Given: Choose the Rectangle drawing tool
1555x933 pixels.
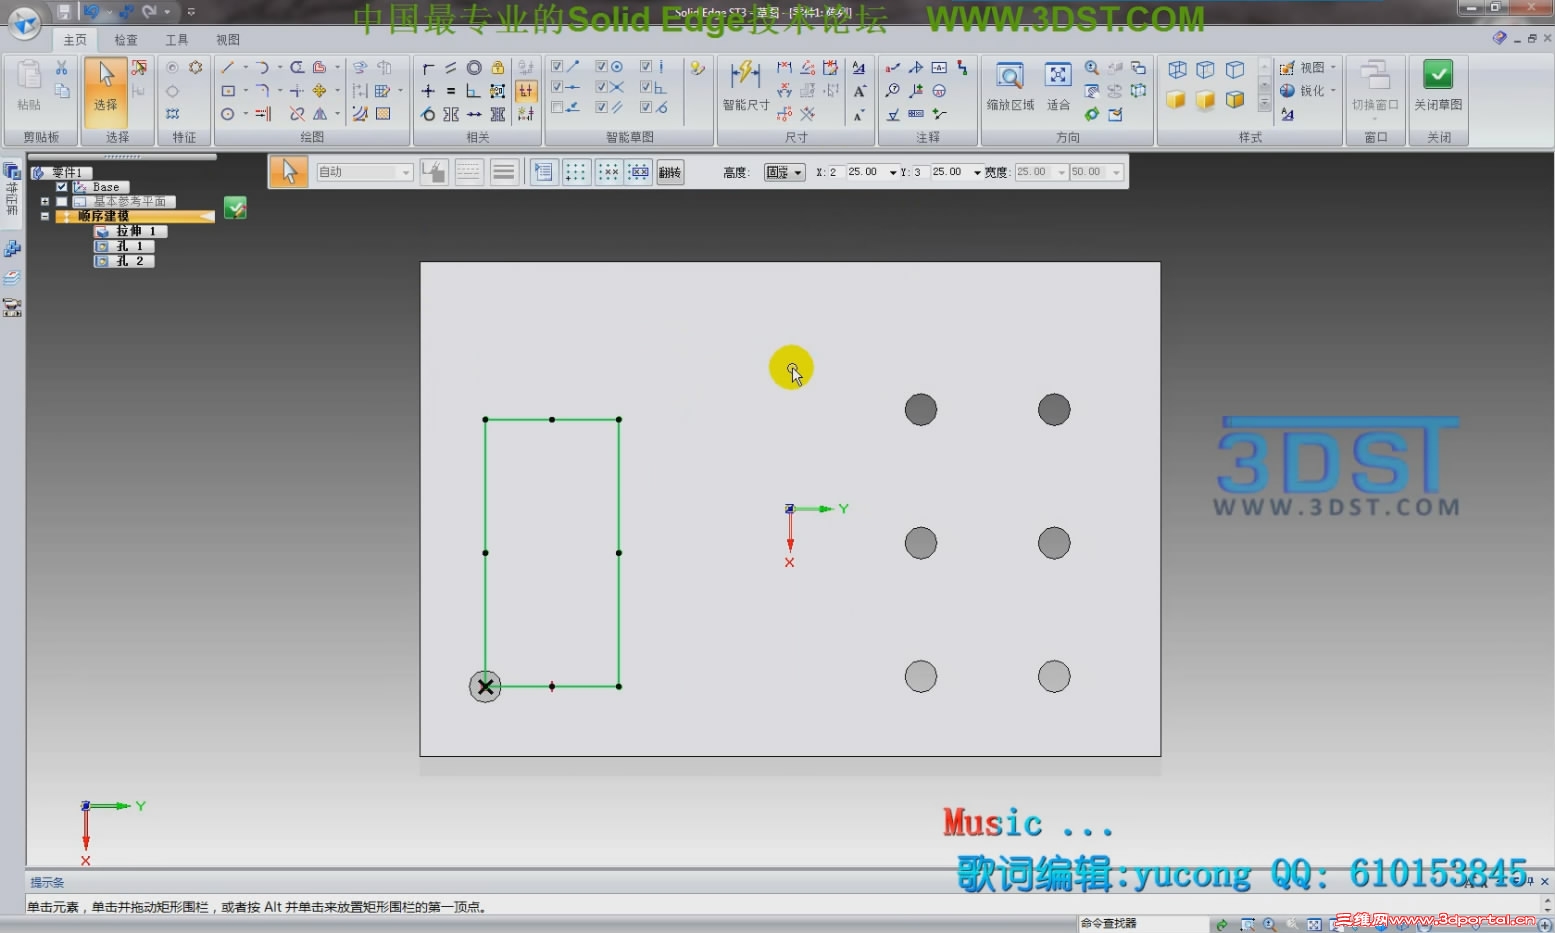Looking at the screenshot, I should (228, 90).
